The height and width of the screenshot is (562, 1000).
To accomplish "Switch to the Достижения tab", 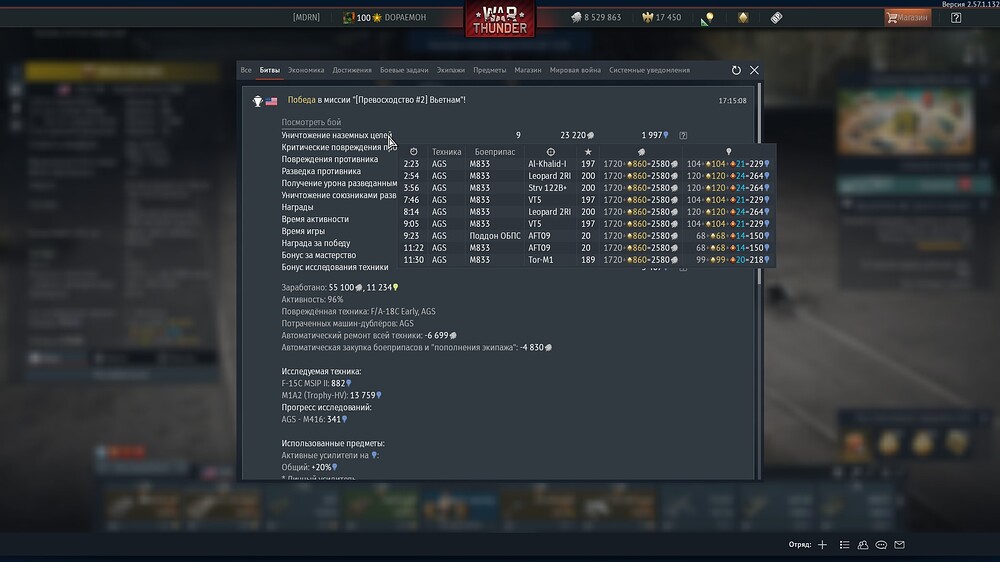I will [x=352, y=70].
